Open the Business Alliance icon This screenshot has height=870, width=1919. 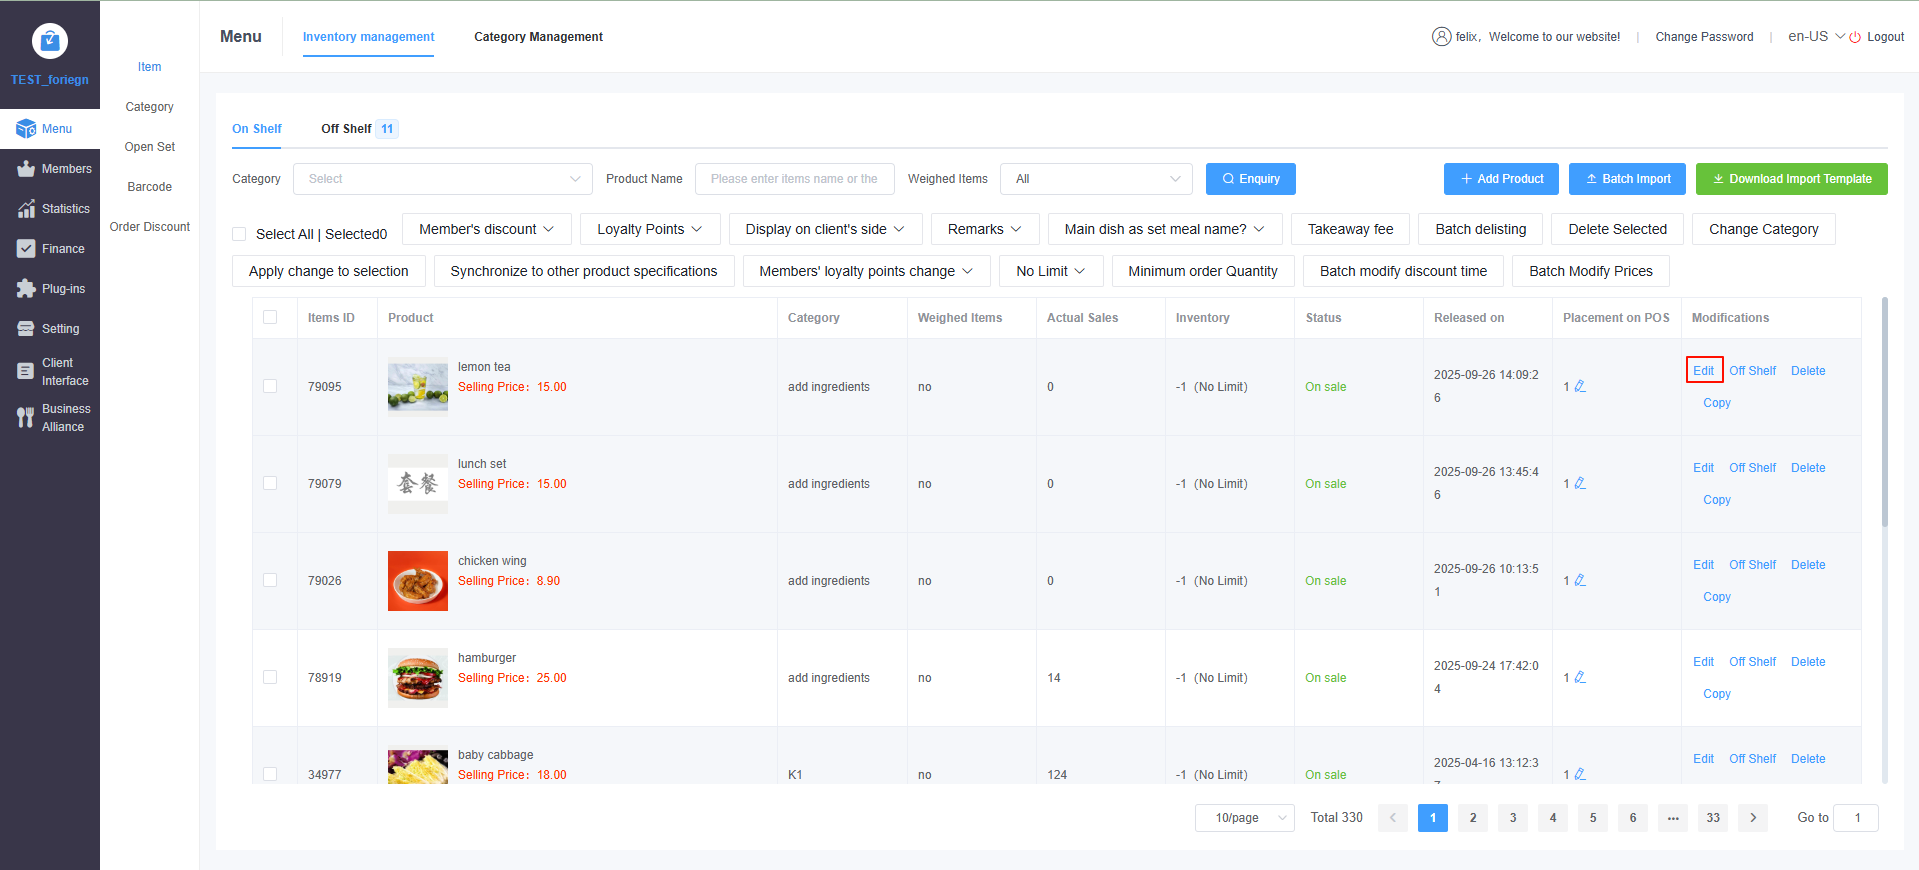pyautogui.click(x=26, y=418)
